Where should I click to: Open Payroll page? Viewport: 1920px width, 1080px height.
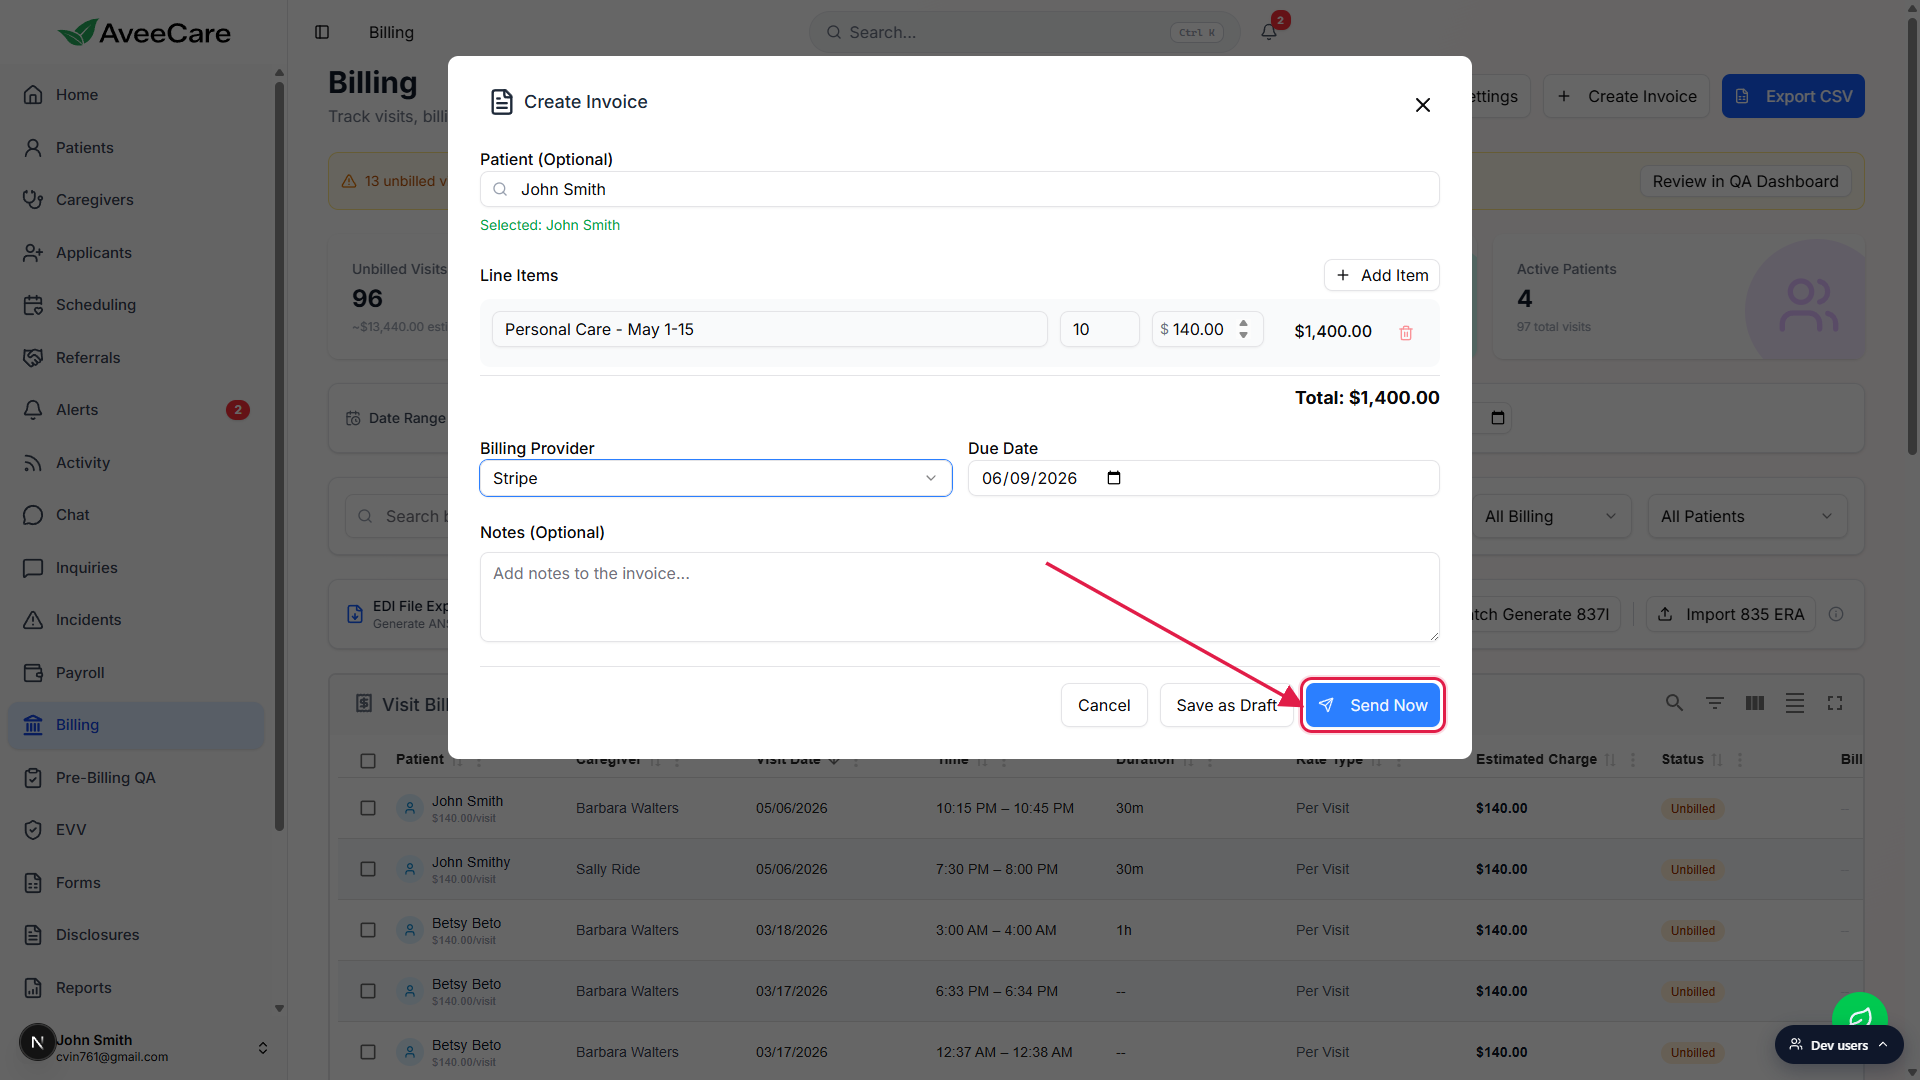pyautogui.click(x=135, y=673)
